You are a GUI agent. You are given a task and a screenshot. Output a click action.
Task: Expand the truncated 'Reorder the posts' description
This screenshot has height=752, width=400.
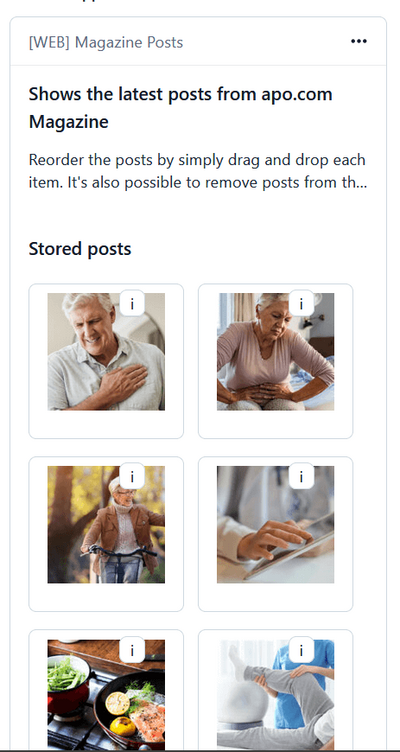click(198, 171)
